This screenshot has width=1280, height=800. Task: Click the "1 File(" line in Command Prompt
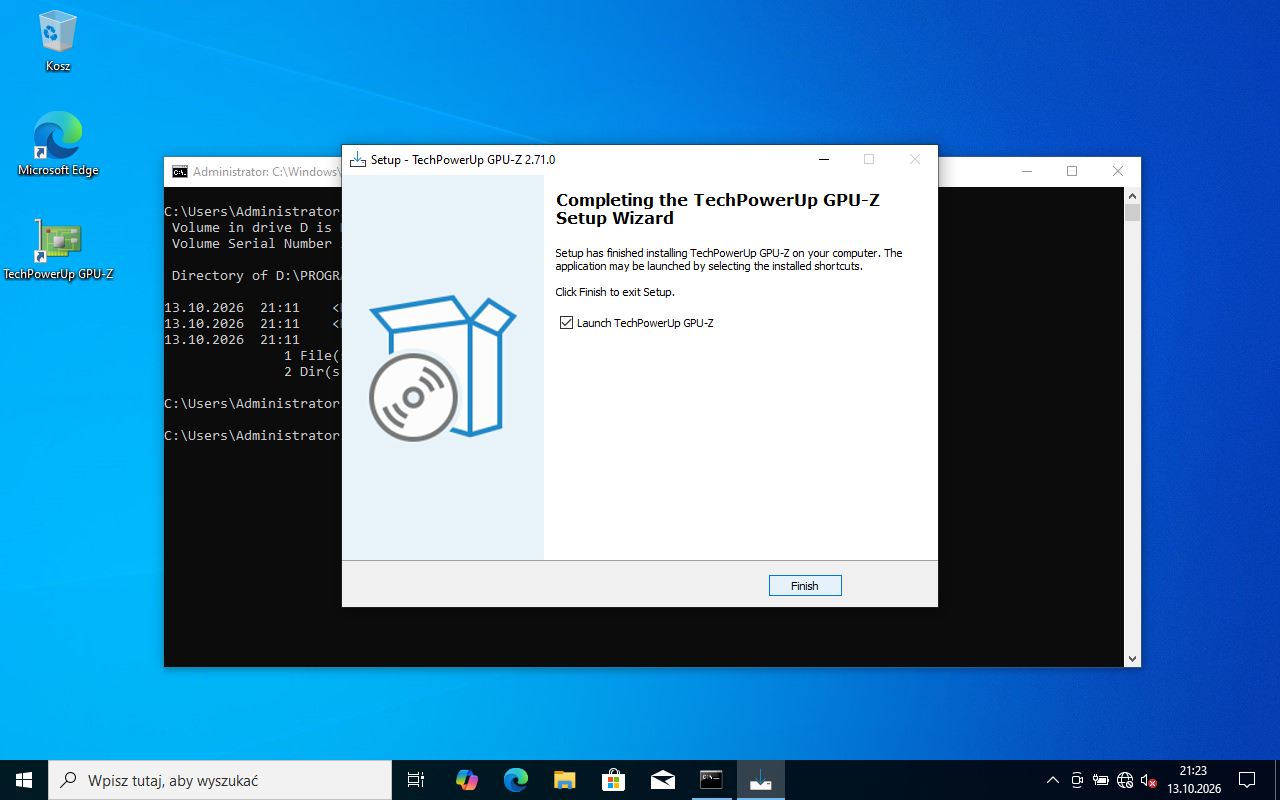(x=312, y=355)
